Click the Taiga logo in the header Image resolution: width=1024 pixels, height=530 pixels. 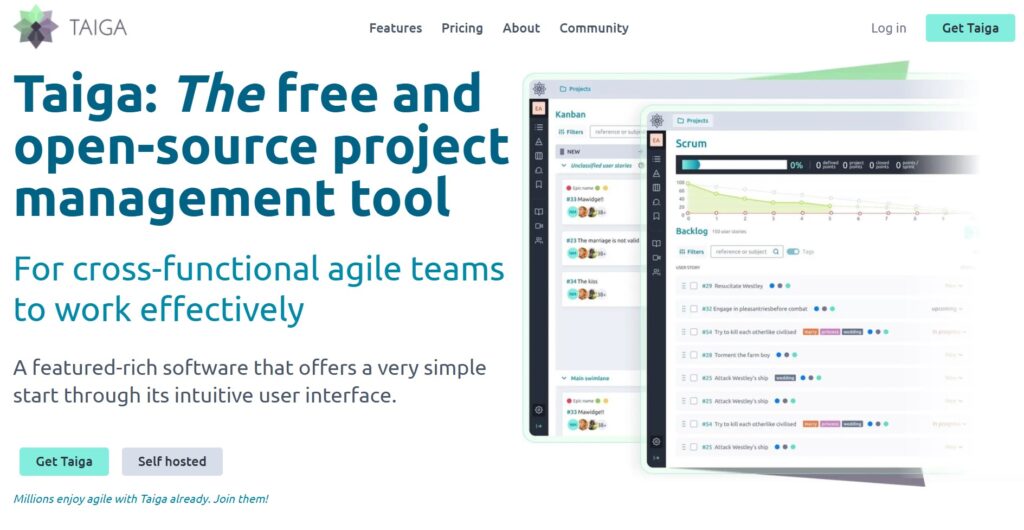click(70, 27)
